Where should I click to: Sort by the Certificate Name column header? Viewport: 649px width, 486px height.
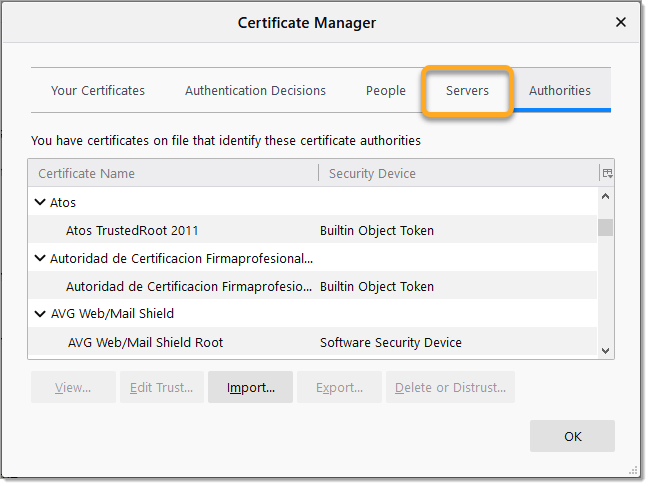[172, 173]
